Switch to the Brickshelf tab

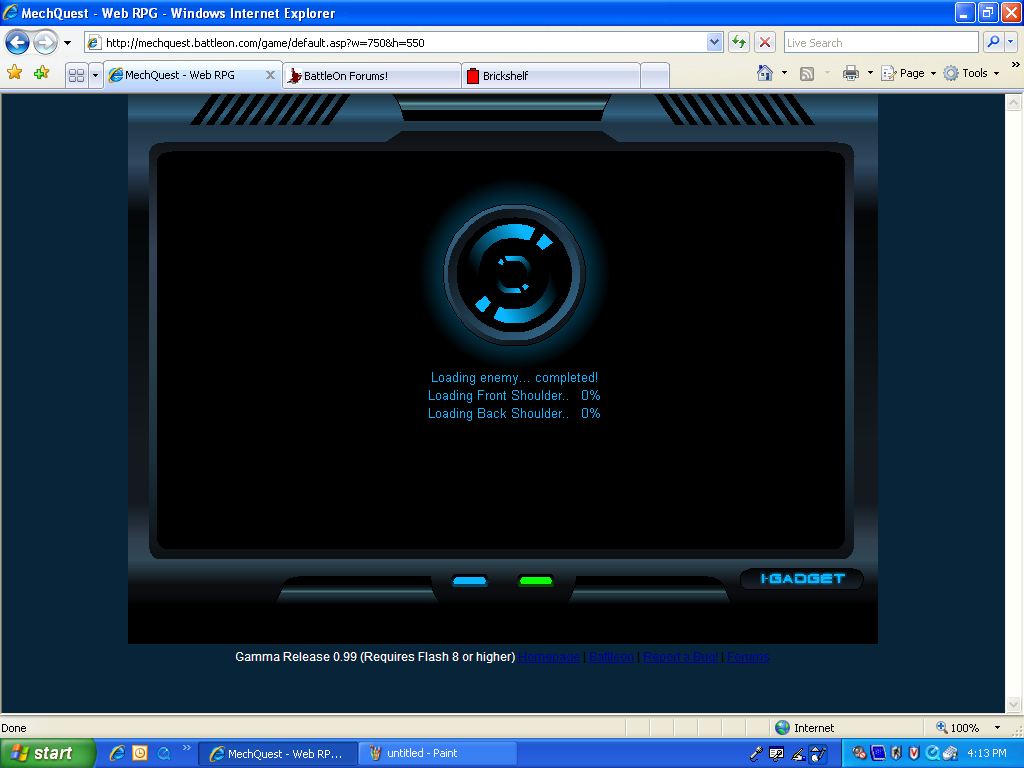(548, 74)
